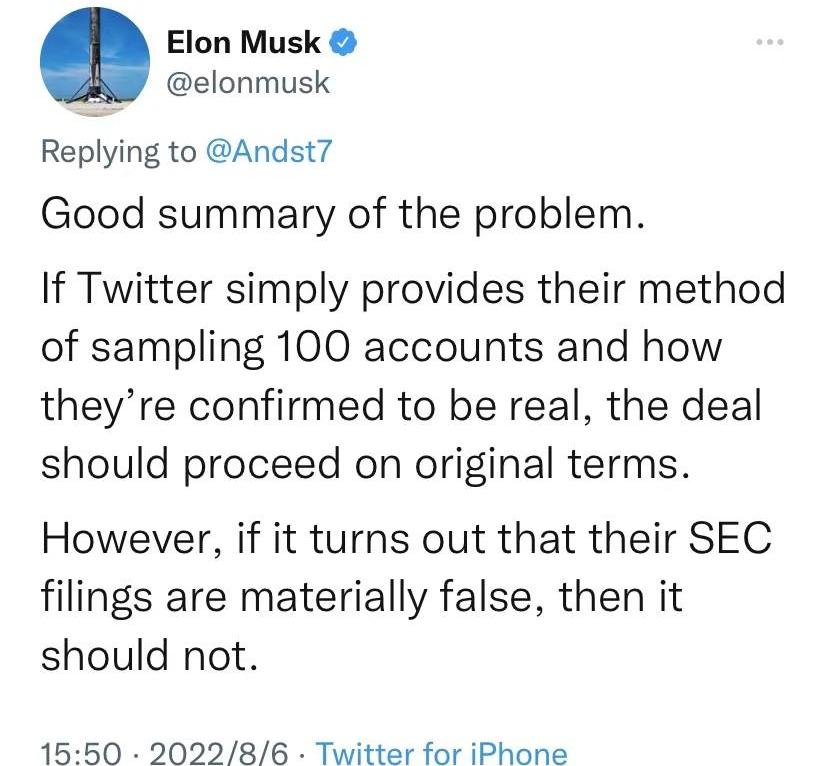Click the 'confirmed to be real' line
This screenshot has height=766, width=828.
click(401, 405)
